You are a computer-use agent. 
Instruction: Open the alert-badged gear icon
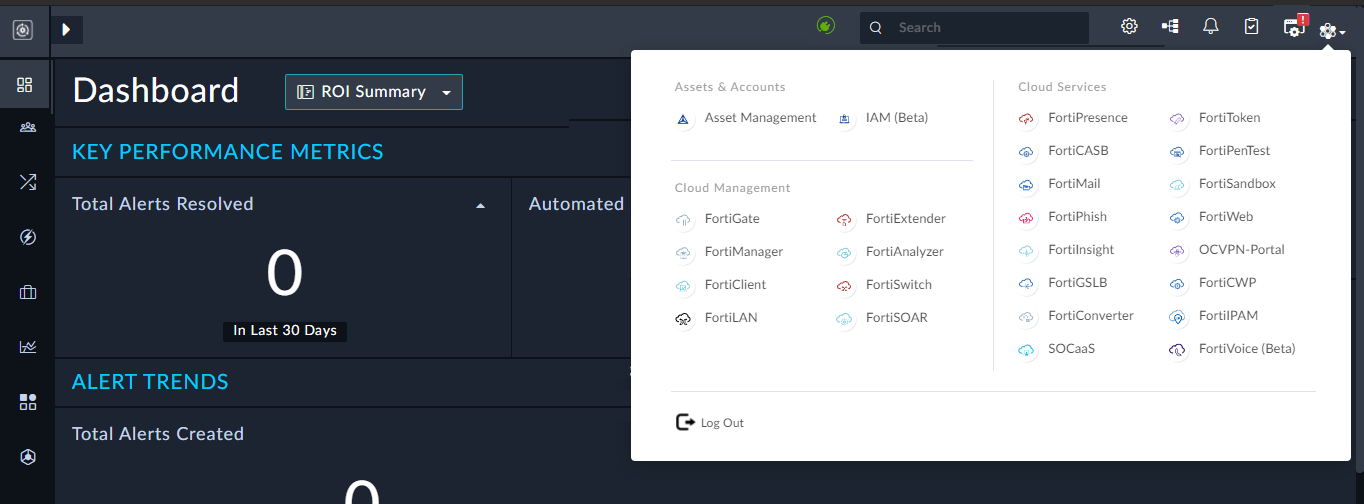1295,27
